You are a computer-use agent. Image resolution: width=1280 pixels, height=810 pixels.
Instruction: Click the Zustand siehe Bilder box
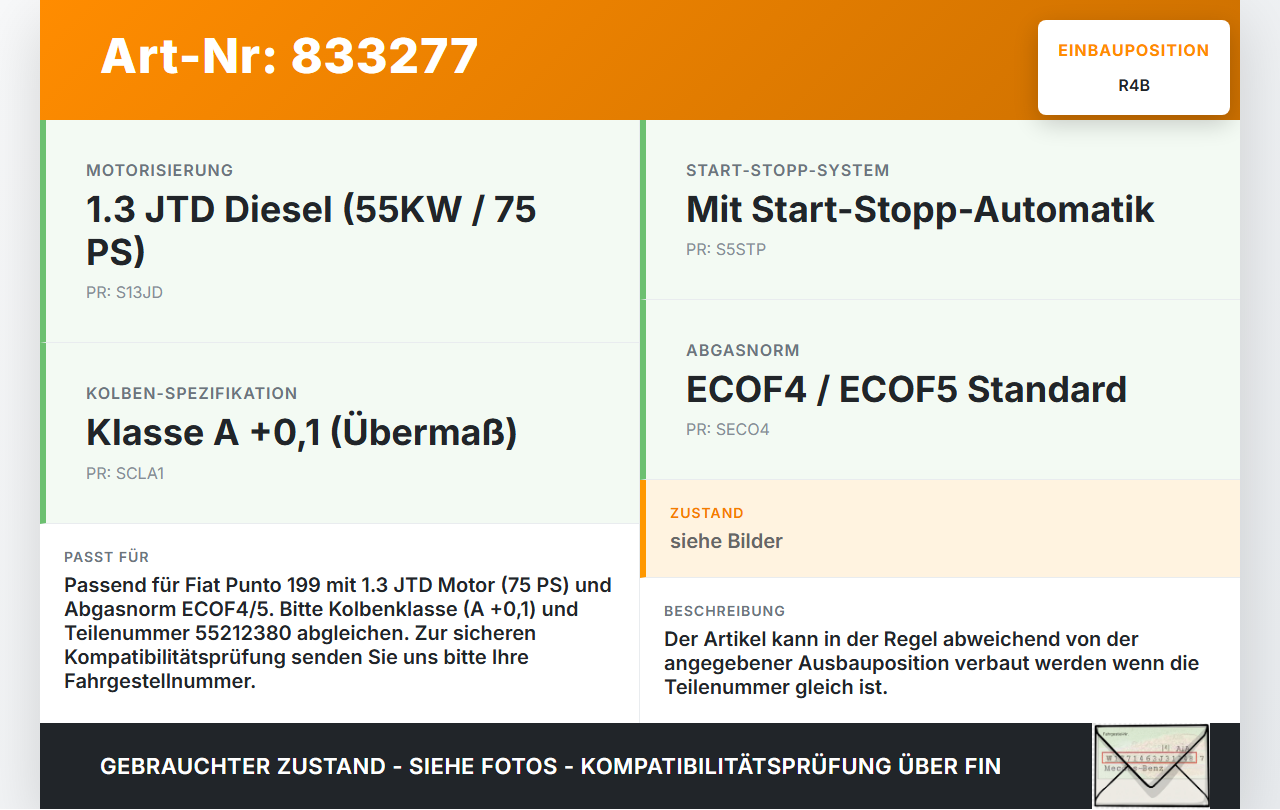(940, 529)
